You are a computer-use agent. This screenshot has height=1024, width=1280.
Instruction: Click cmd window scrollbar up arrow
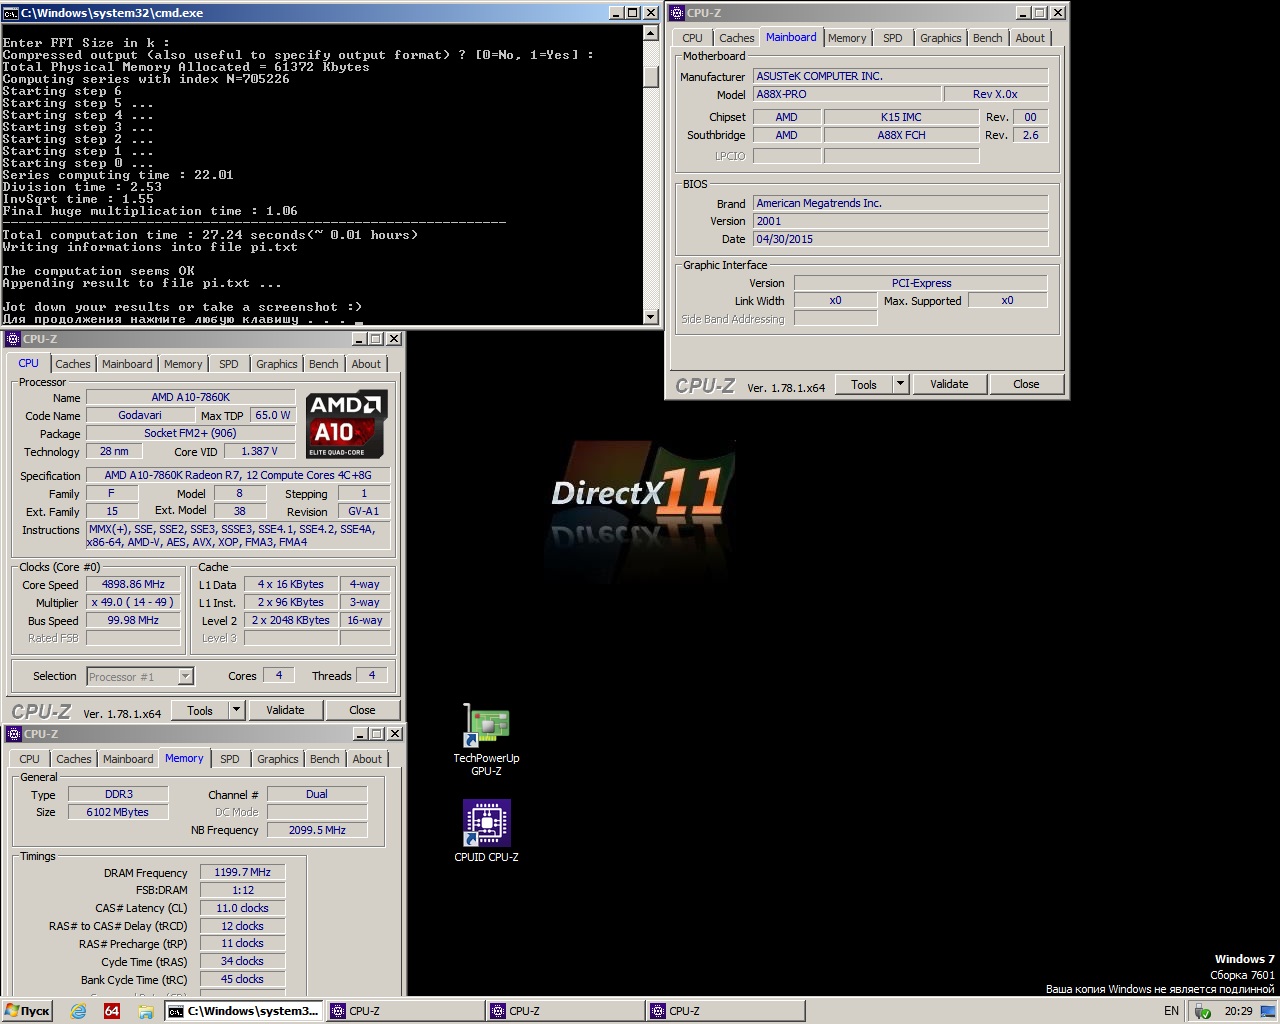pos(651,34)
